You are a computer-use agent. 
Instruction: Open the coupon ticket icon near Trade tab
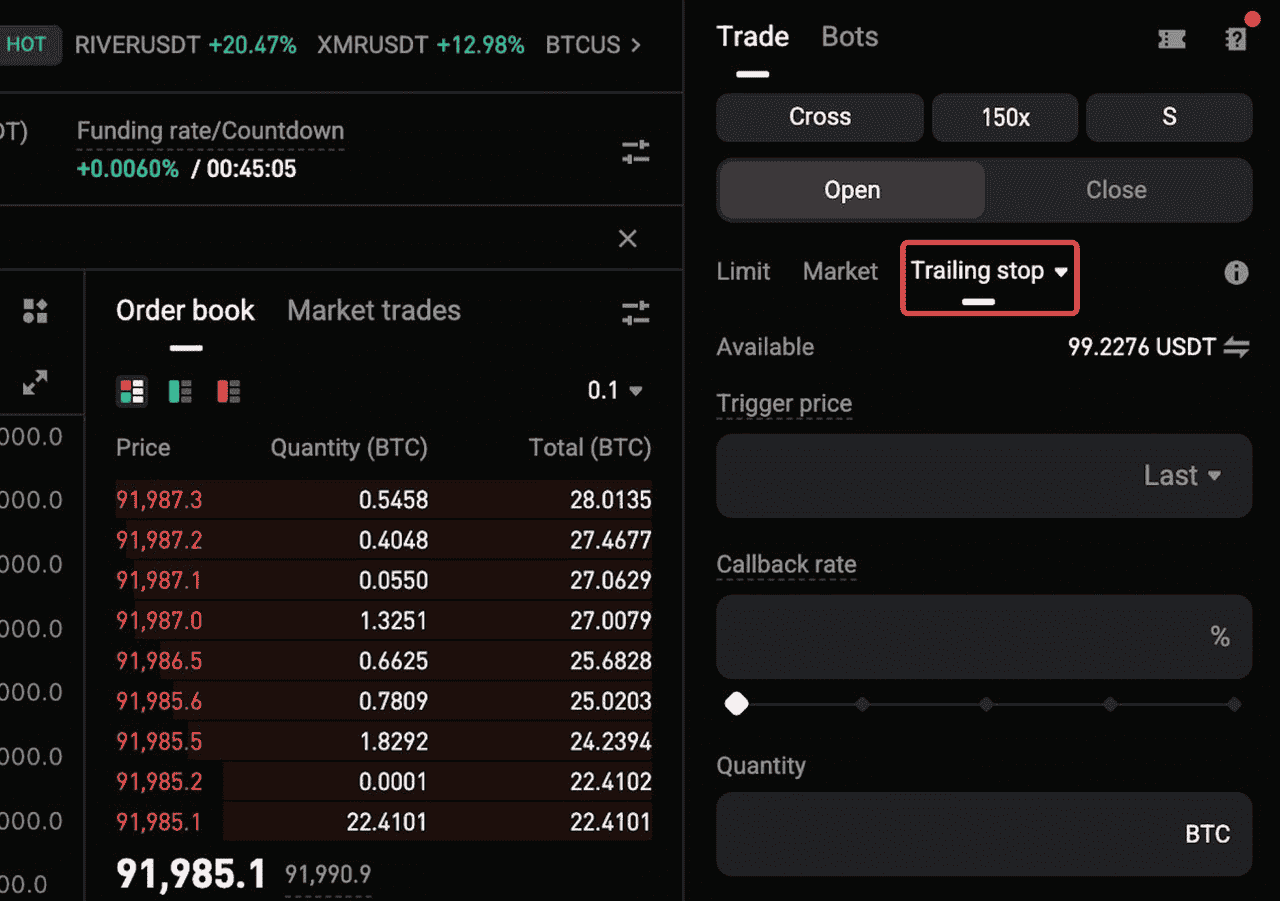(1171, 38)
